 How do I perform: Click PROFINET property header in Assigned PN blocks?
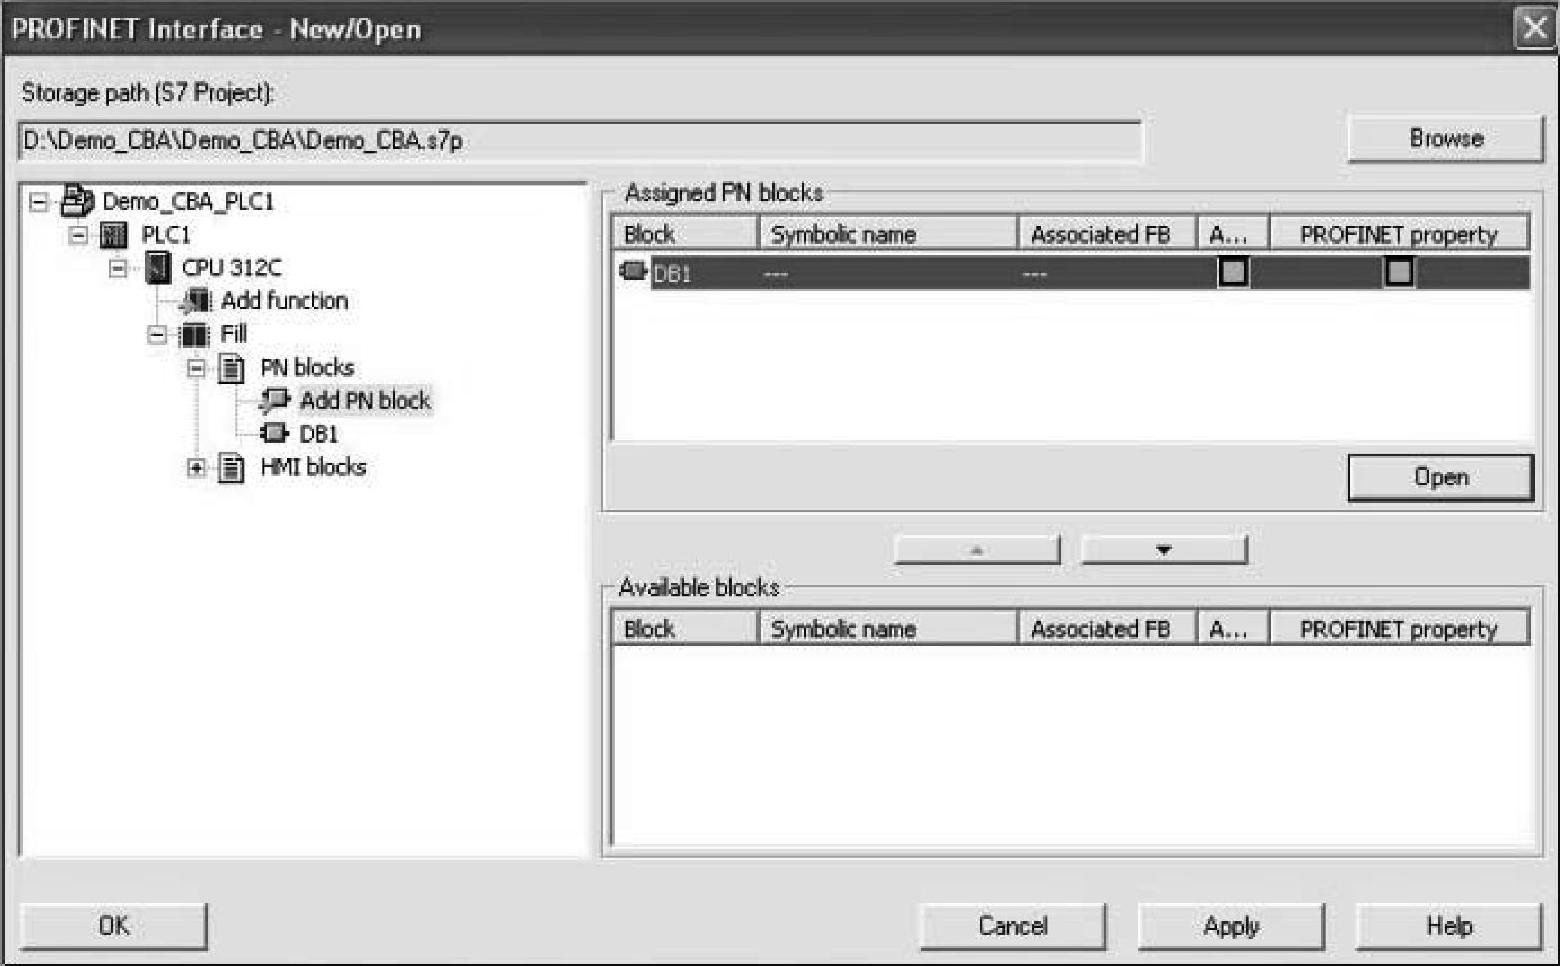coord(1400,234)
